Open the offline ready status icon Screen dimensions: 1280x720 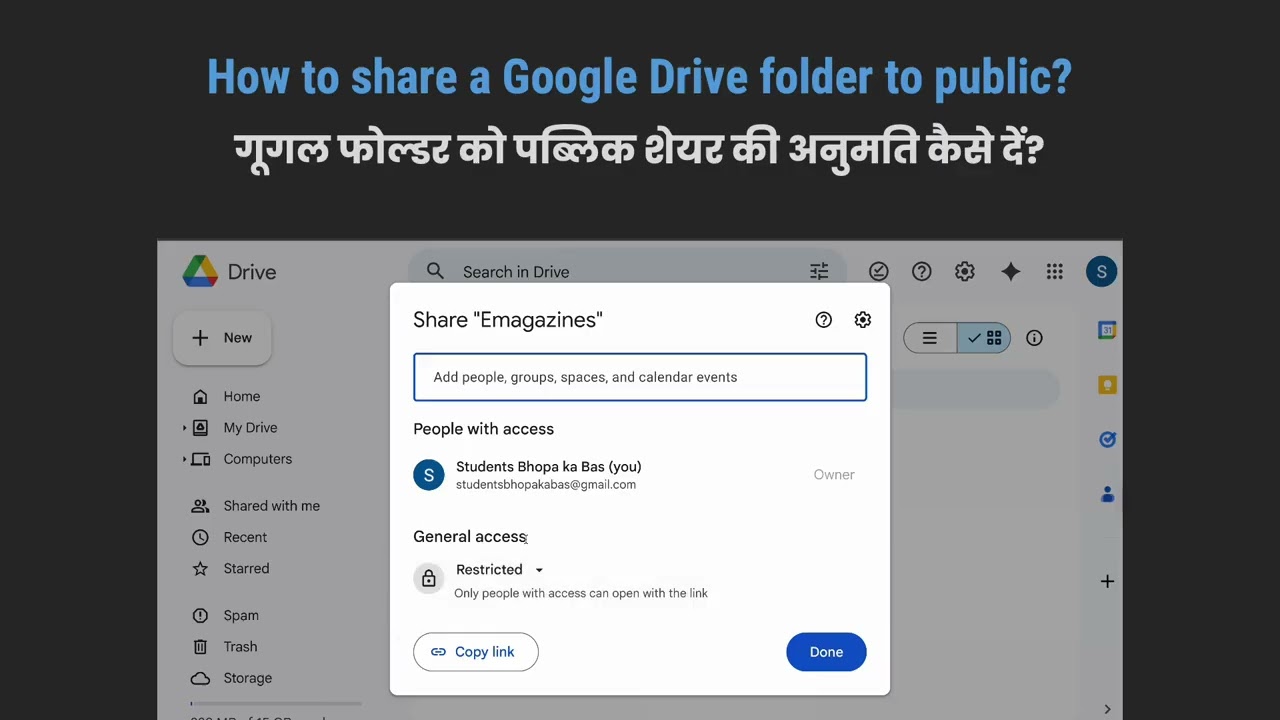point(878,271)
